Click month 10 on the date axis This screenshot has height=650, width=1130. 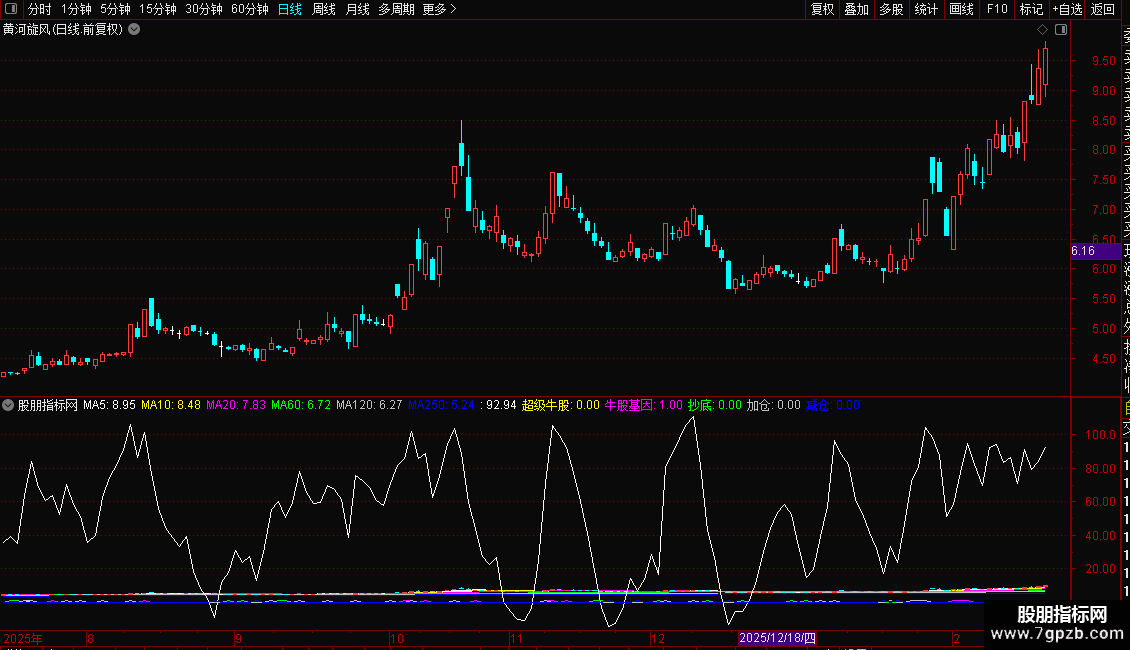[x=396, y=638]
